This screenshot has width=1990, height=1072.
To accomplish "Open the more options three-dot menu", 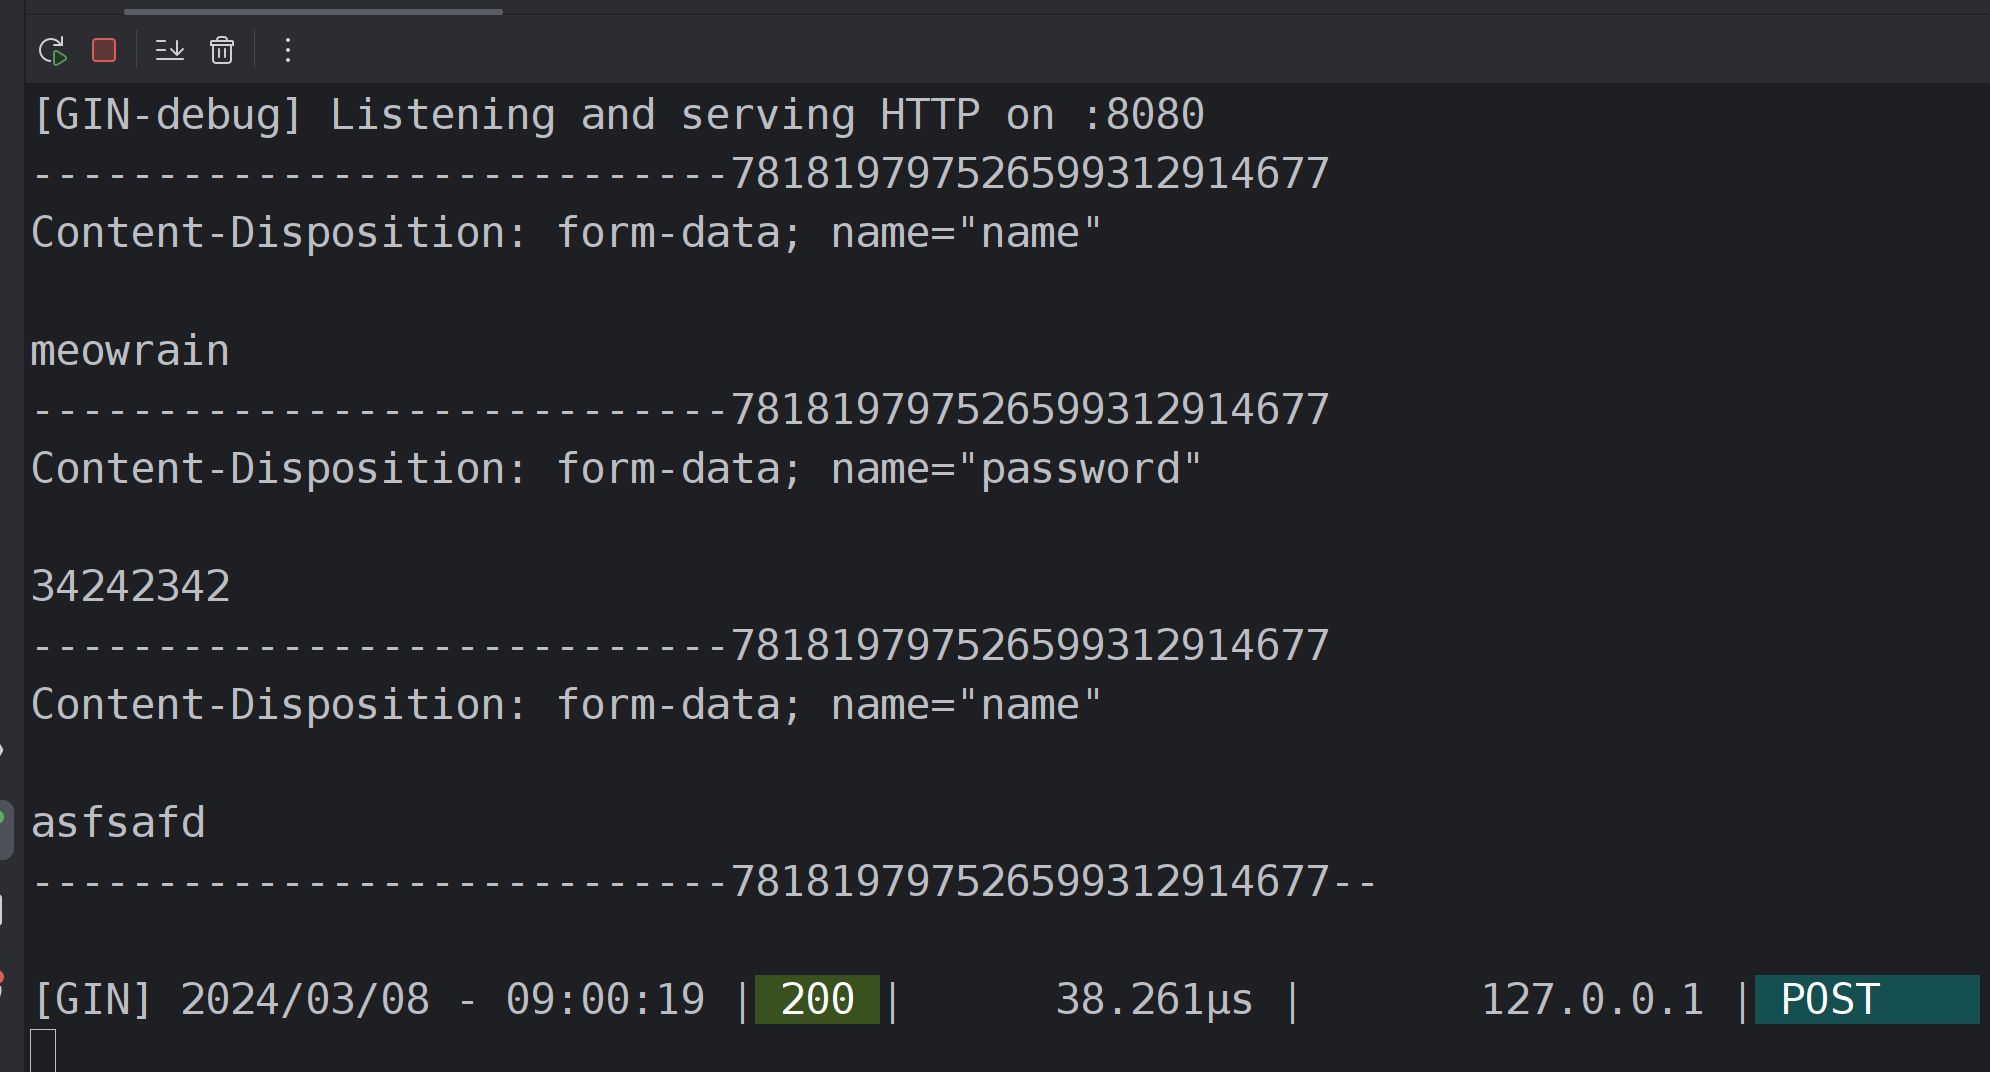I will click(288, 50).
